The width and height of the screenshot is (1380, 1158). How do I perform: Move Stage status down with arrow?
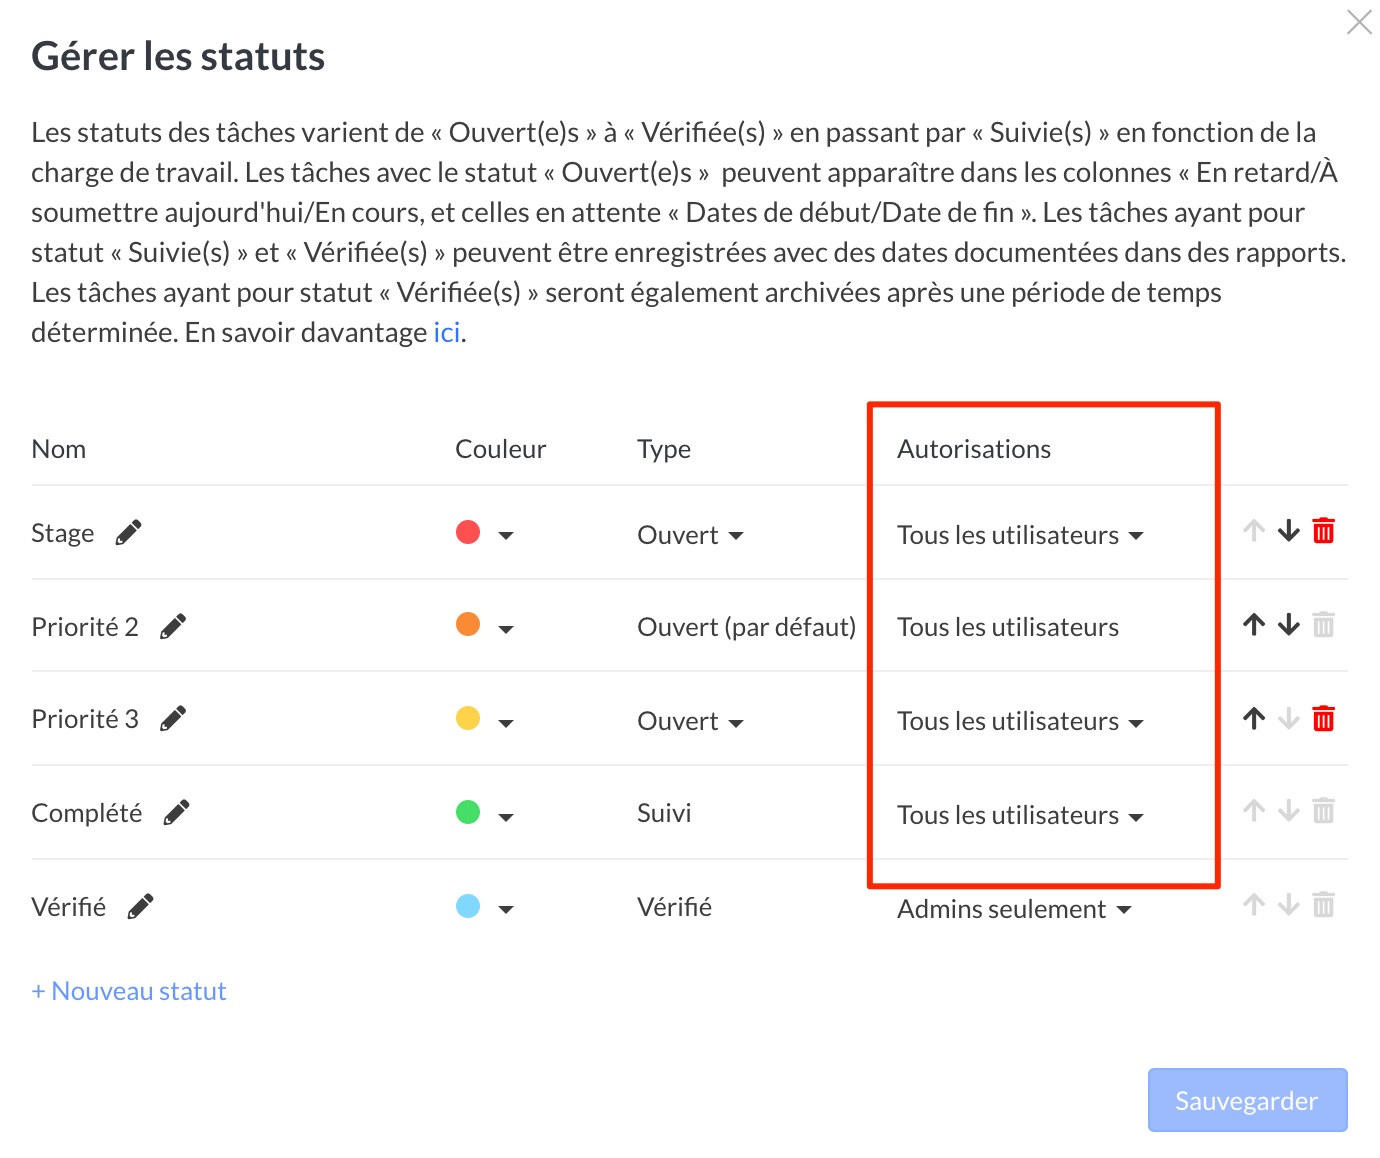[1289, 531]
